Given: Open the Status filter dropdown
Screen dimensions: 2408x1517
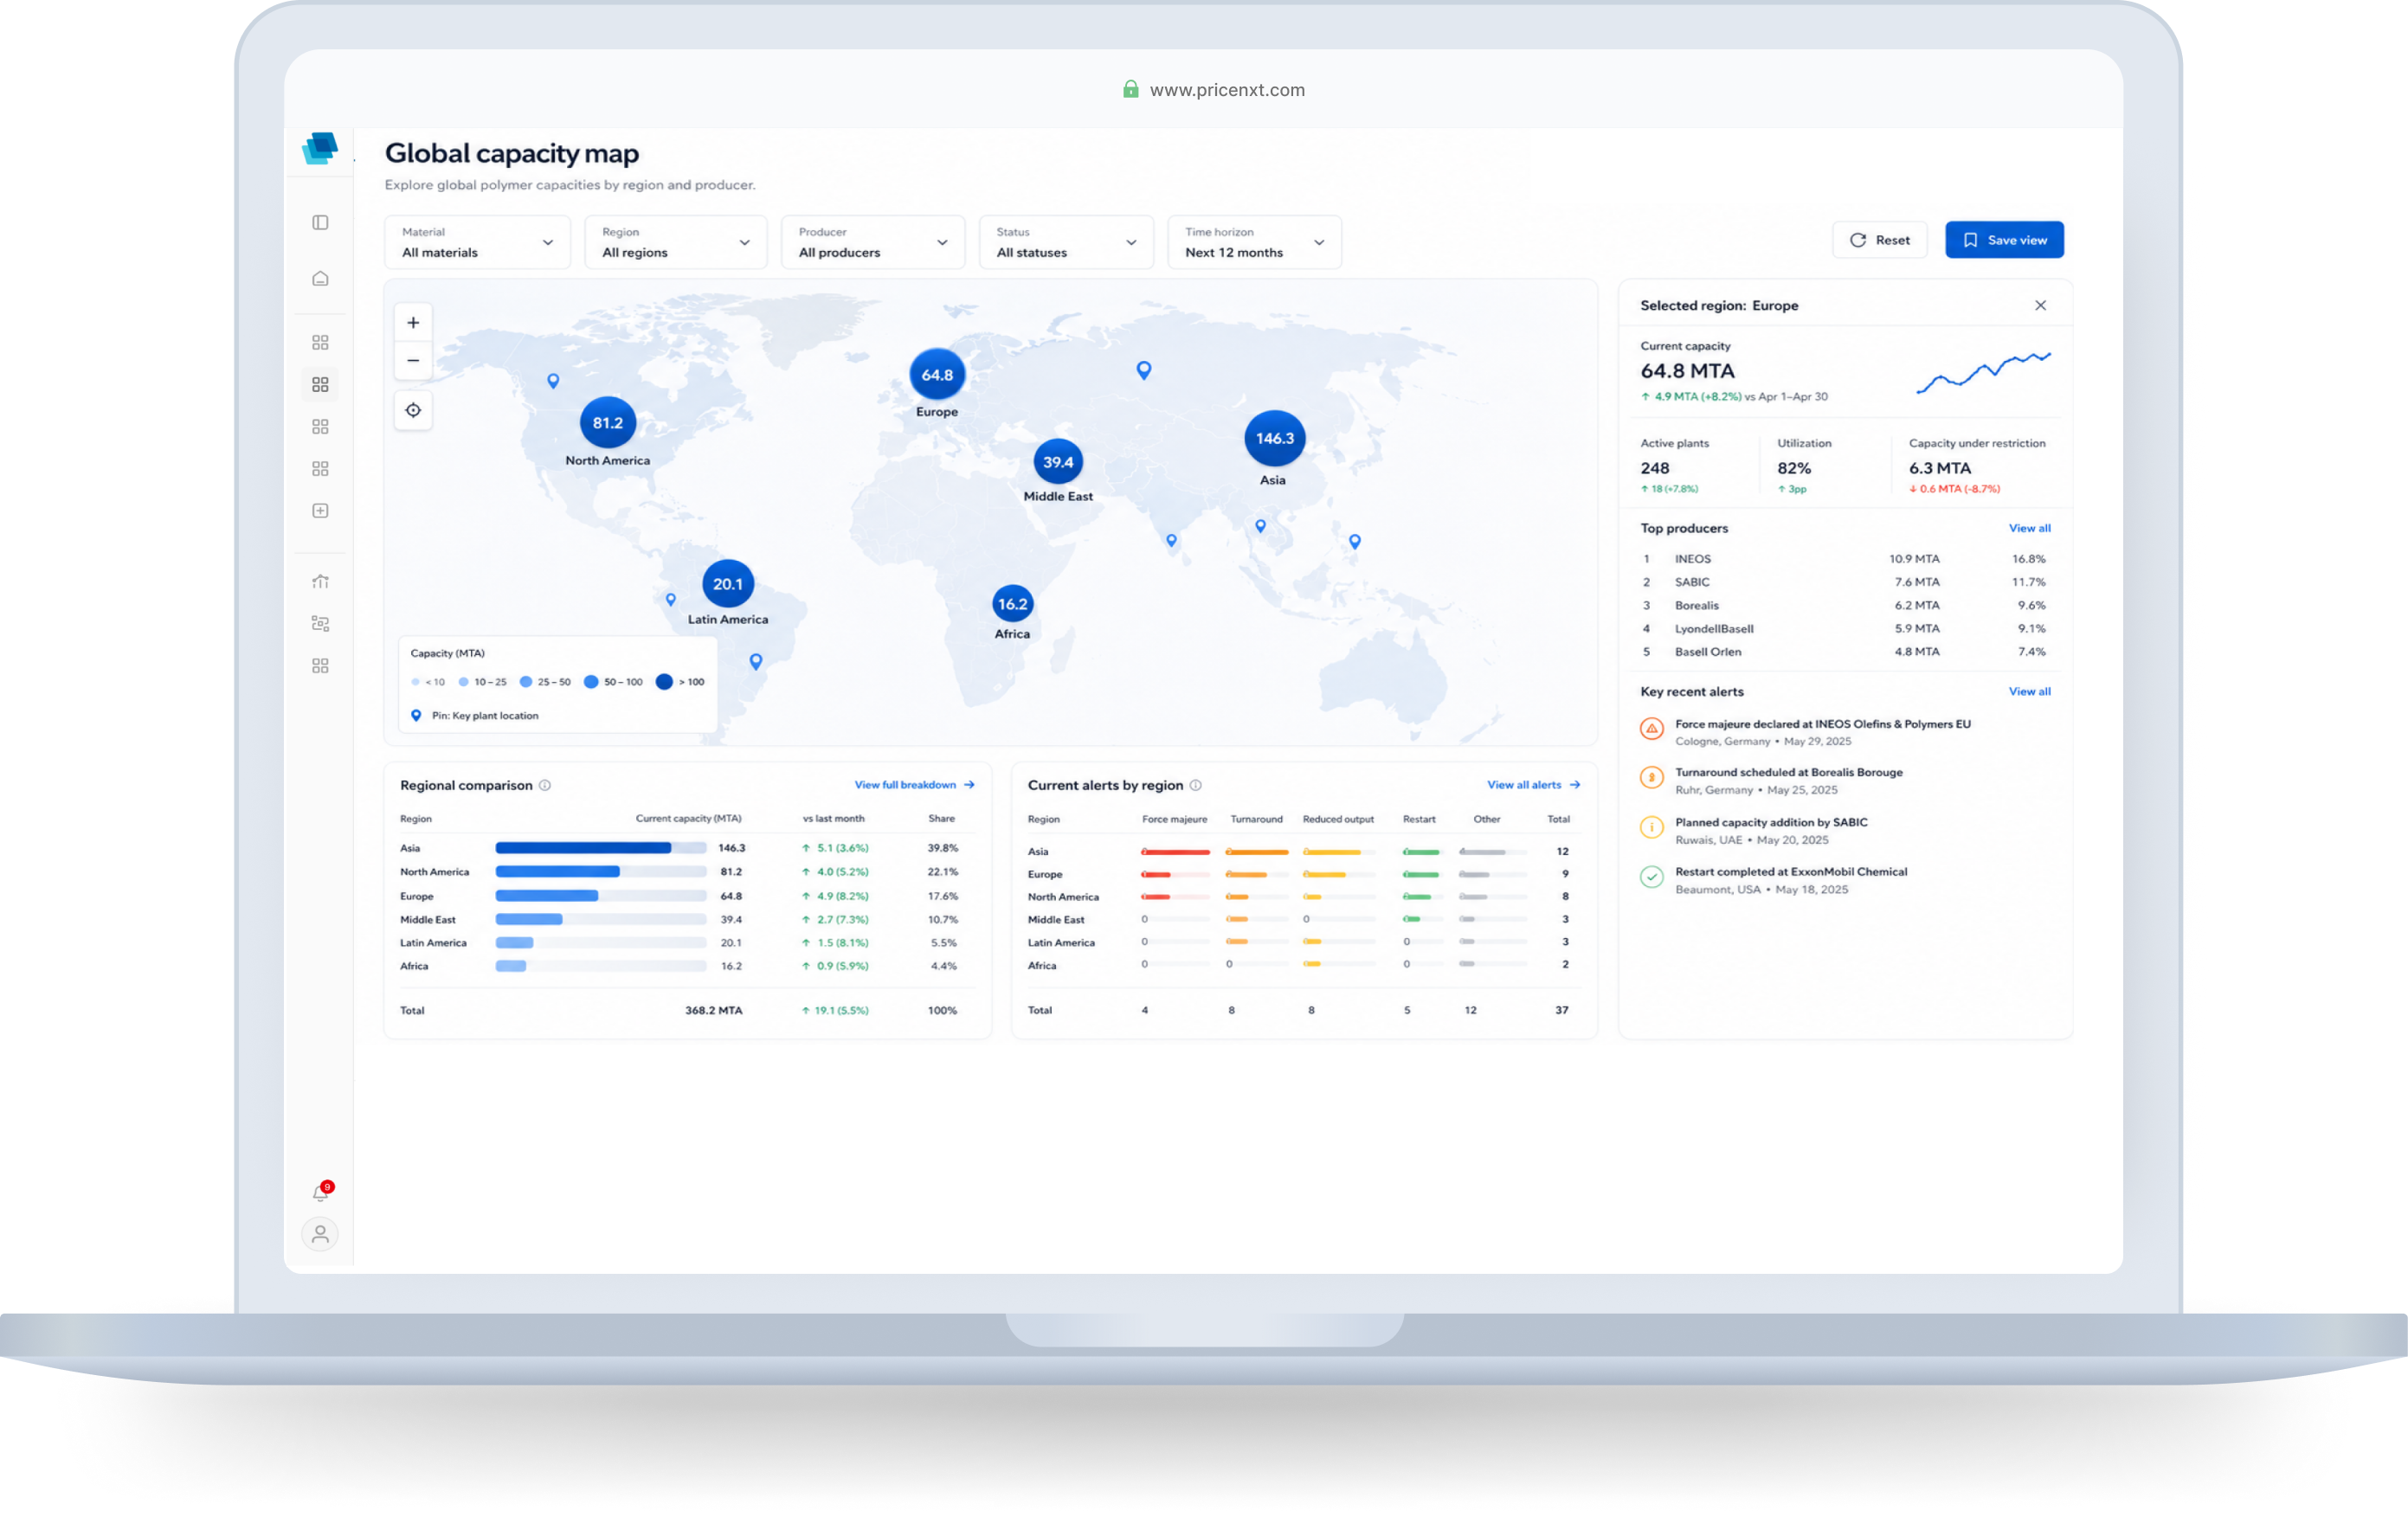Looking at the screenshot, I should [1066, 242].
